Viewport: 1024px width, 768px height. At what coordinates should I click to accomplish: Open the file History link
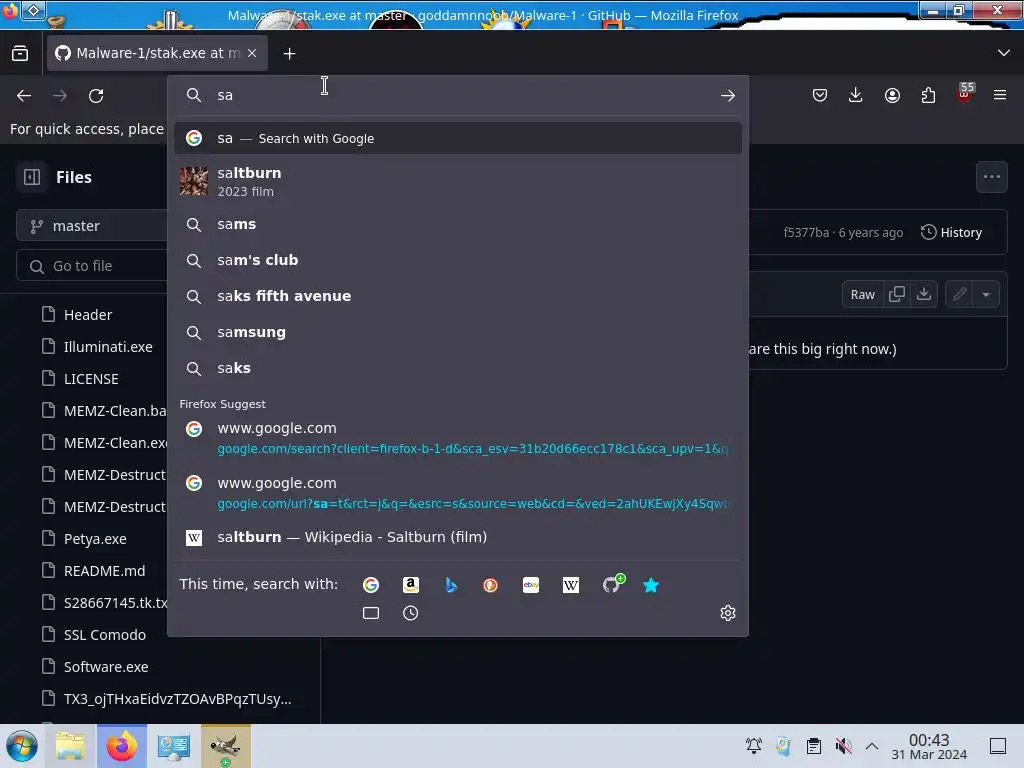coord(952,232)
